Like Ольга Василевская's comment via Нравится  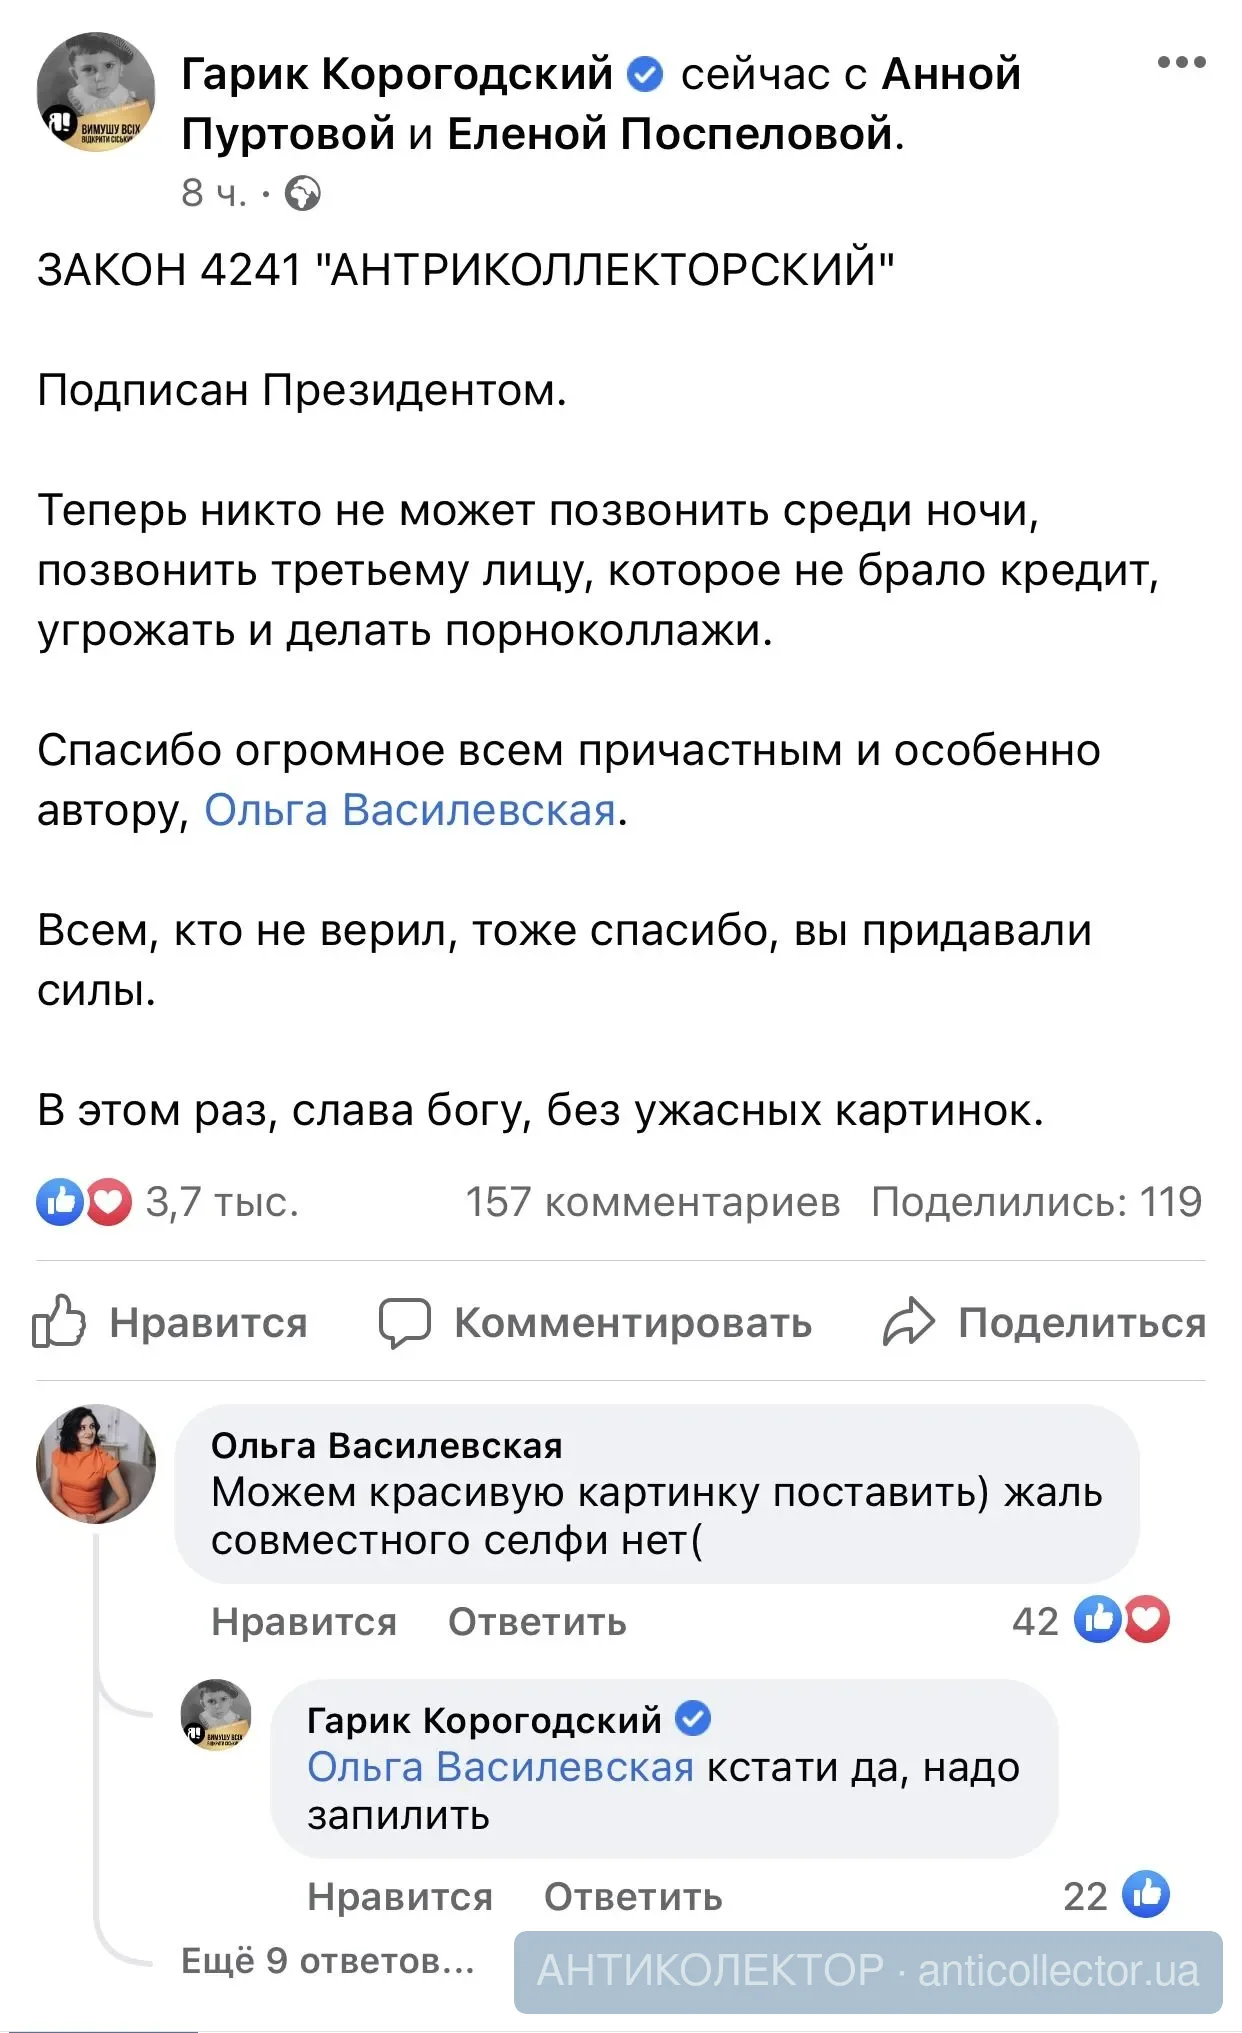304,1621
